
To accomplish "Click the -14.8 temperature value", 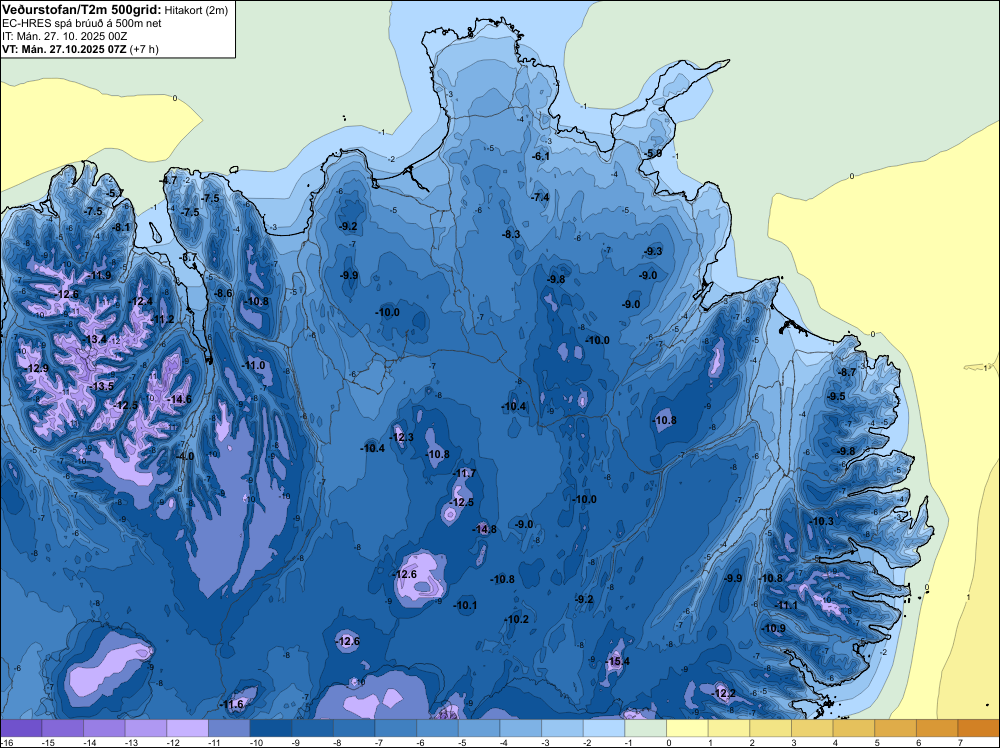I will click(484, 529).
